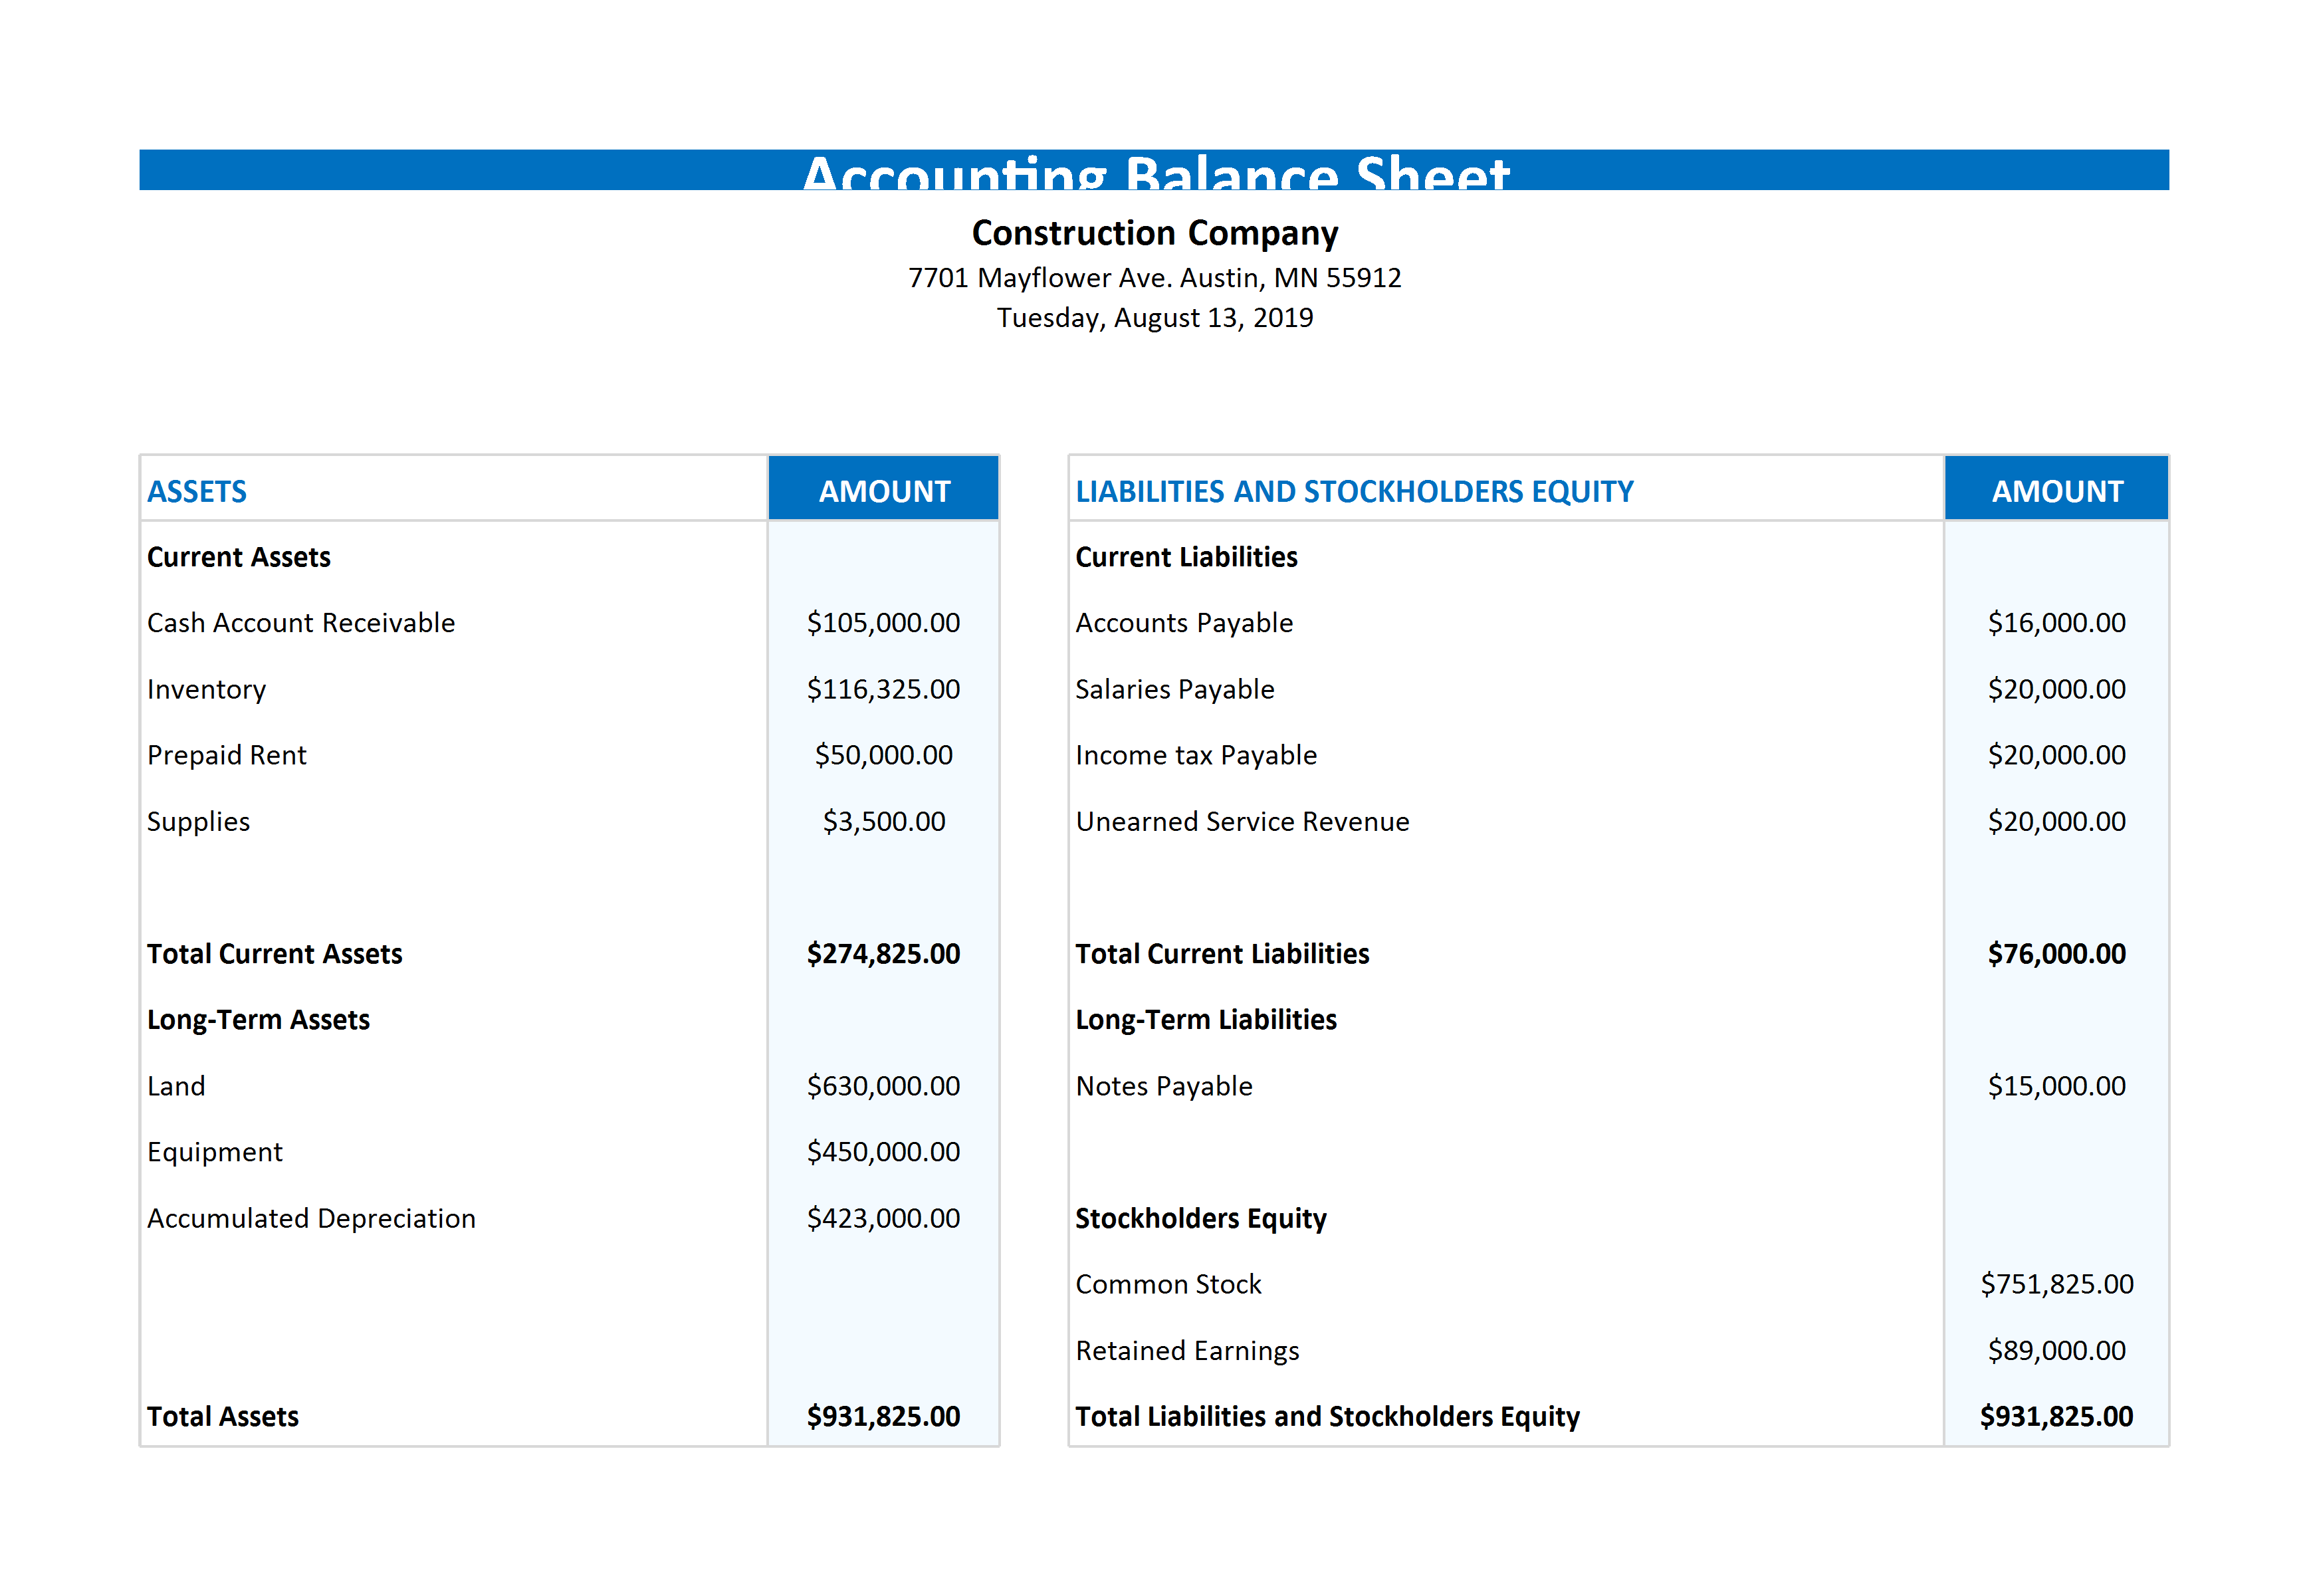Click the 'Salaries Payable' row label
Screen dimensions: 2309x1596
point(1175,690)
